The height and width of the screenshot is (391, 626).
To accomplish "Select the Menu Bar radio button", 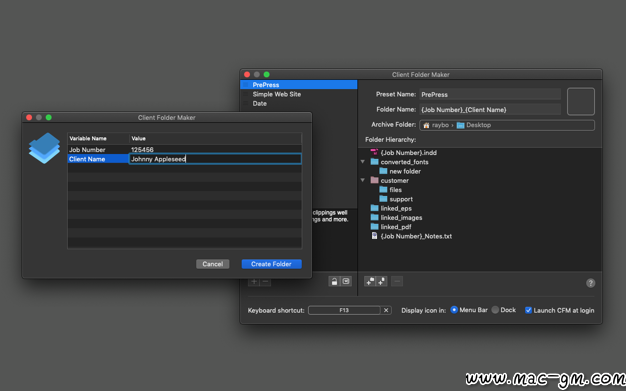I will click(454, 310).
